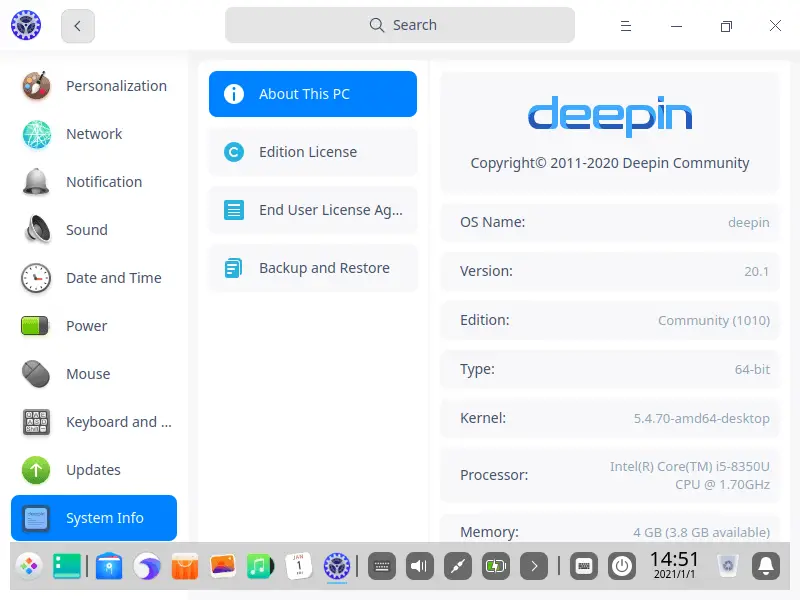This screenshot has height=600, width=800.
Task: Open the green multitasking view dock icon
Action: 67,566
